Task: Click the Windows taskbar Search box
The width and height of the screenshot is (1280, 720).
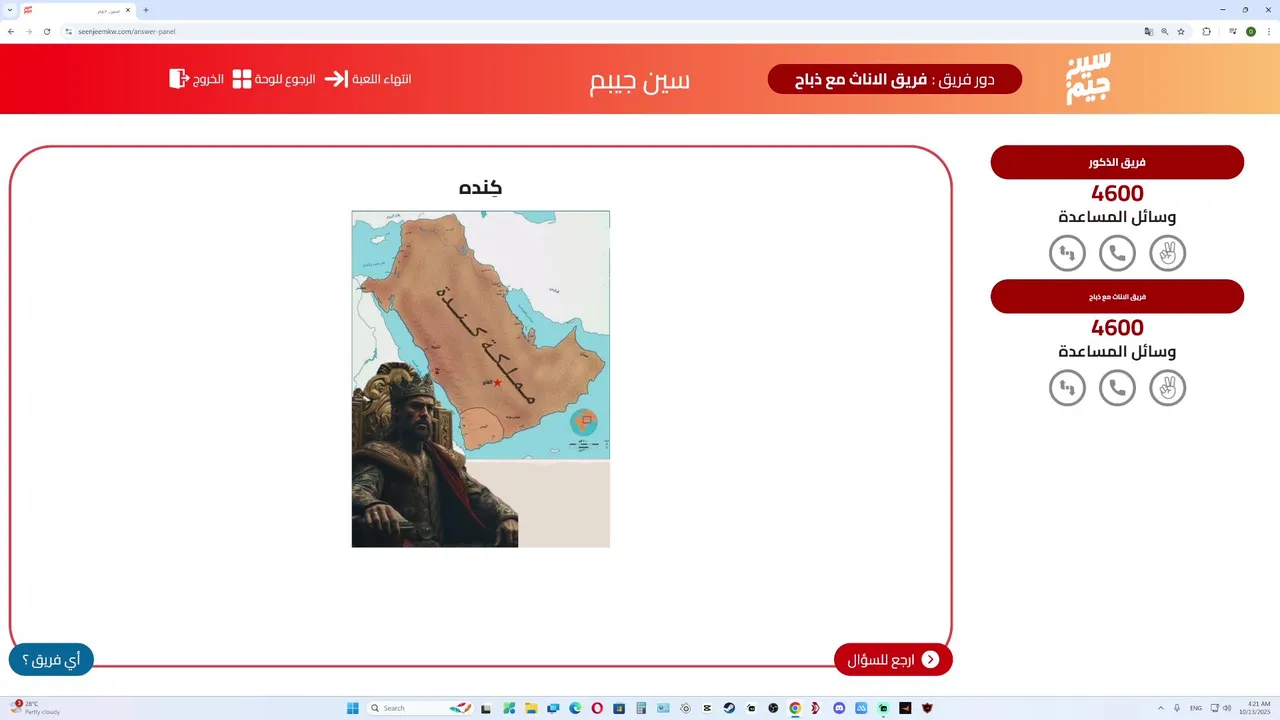Action: 420,708
